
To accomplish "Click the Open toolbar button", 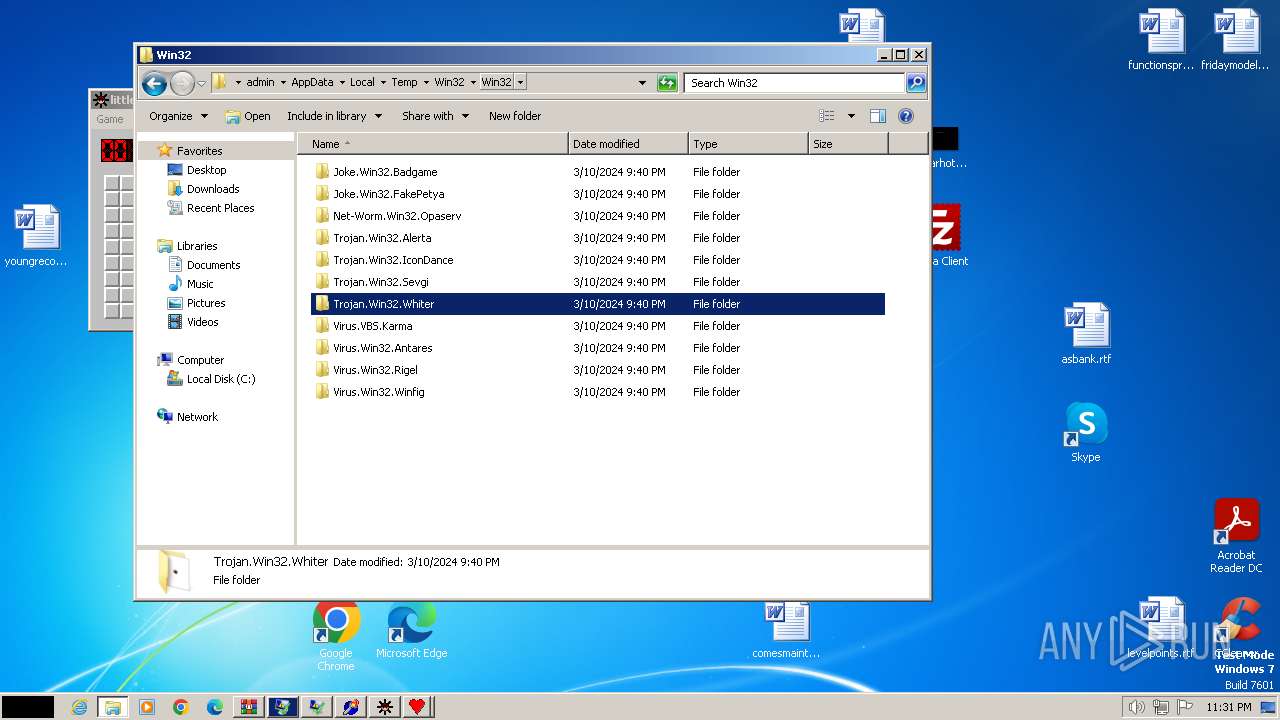I will pos(247,116).
